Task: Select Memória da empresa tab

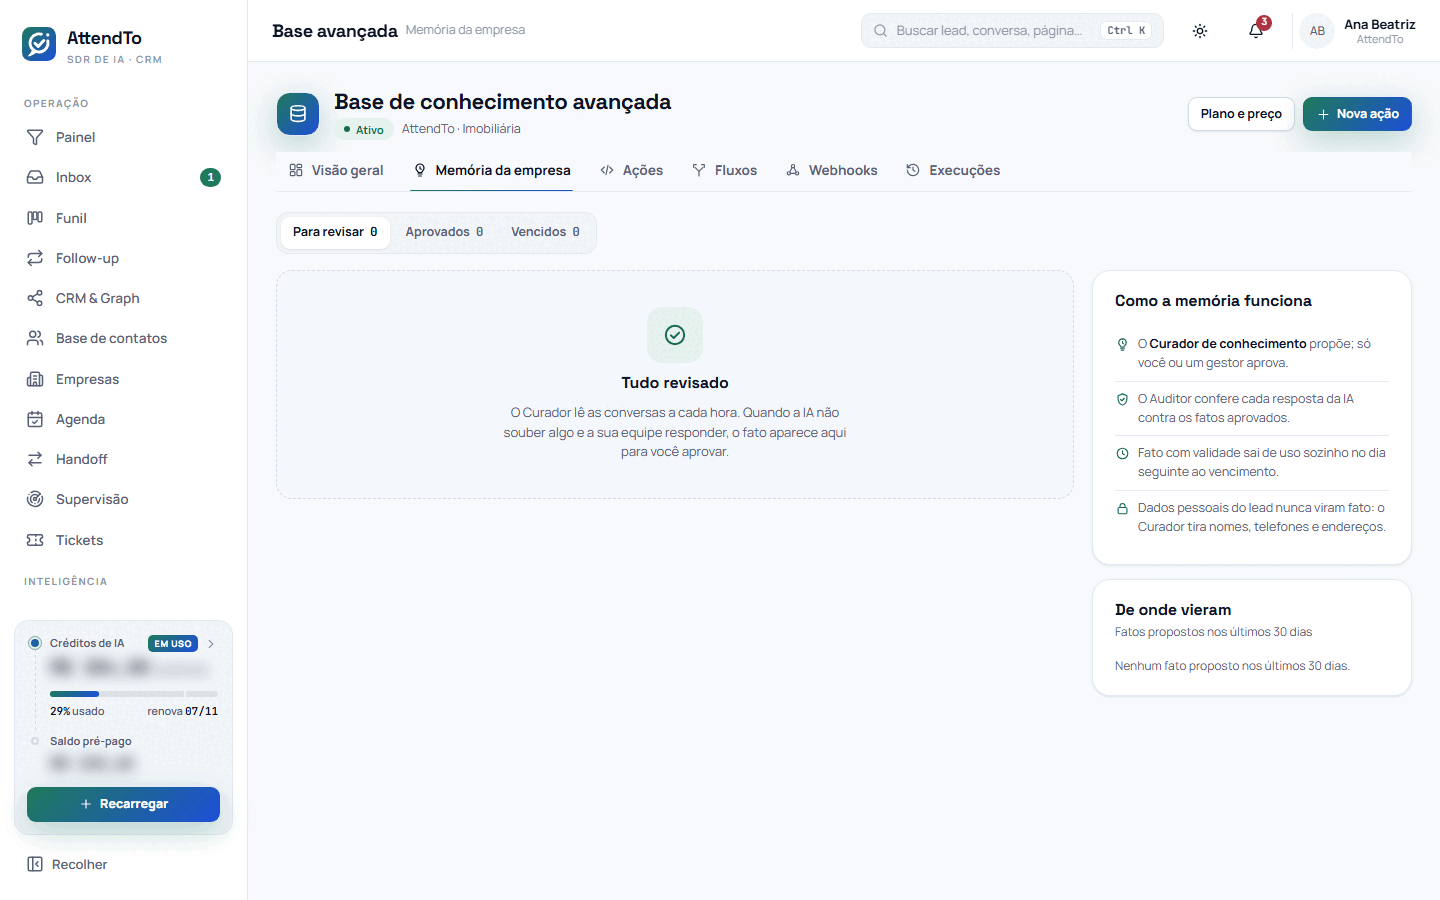Action: [492, 170]
